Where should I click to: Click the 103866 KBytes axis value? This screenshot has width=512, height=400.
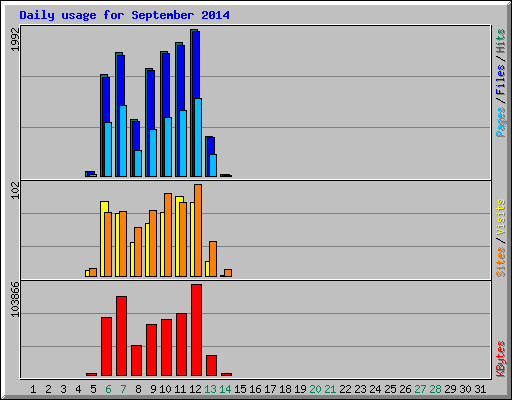(x=15, y=299)
